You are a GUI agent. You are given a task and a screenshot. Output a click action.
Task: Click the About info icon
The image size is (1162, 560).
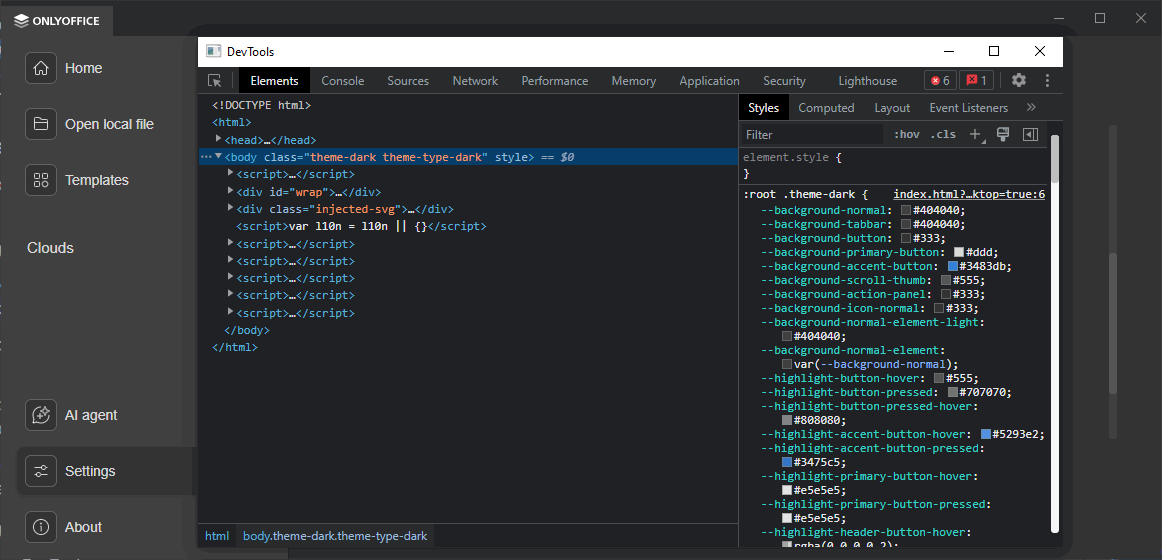tap(41, 527)
